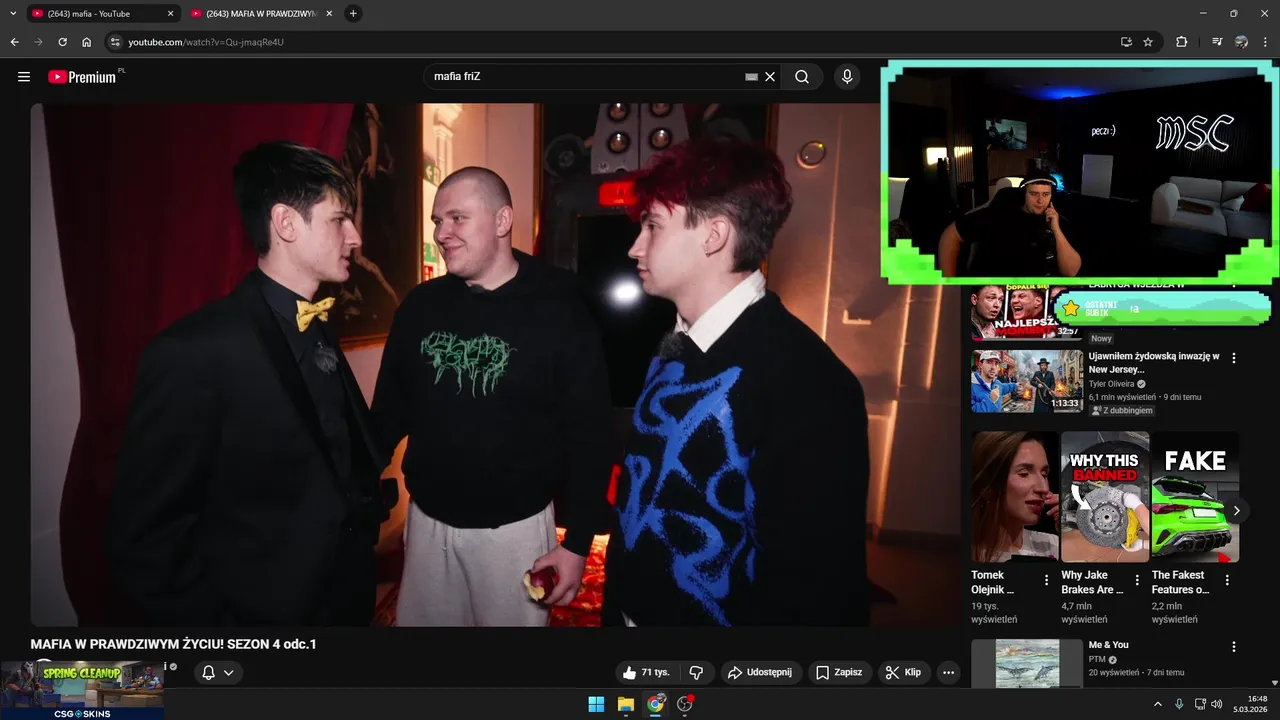Open system tray microphone indicator
The width and height of the screenshot is (1280, 720).
pyautogui.click(x=1179, y=704)
